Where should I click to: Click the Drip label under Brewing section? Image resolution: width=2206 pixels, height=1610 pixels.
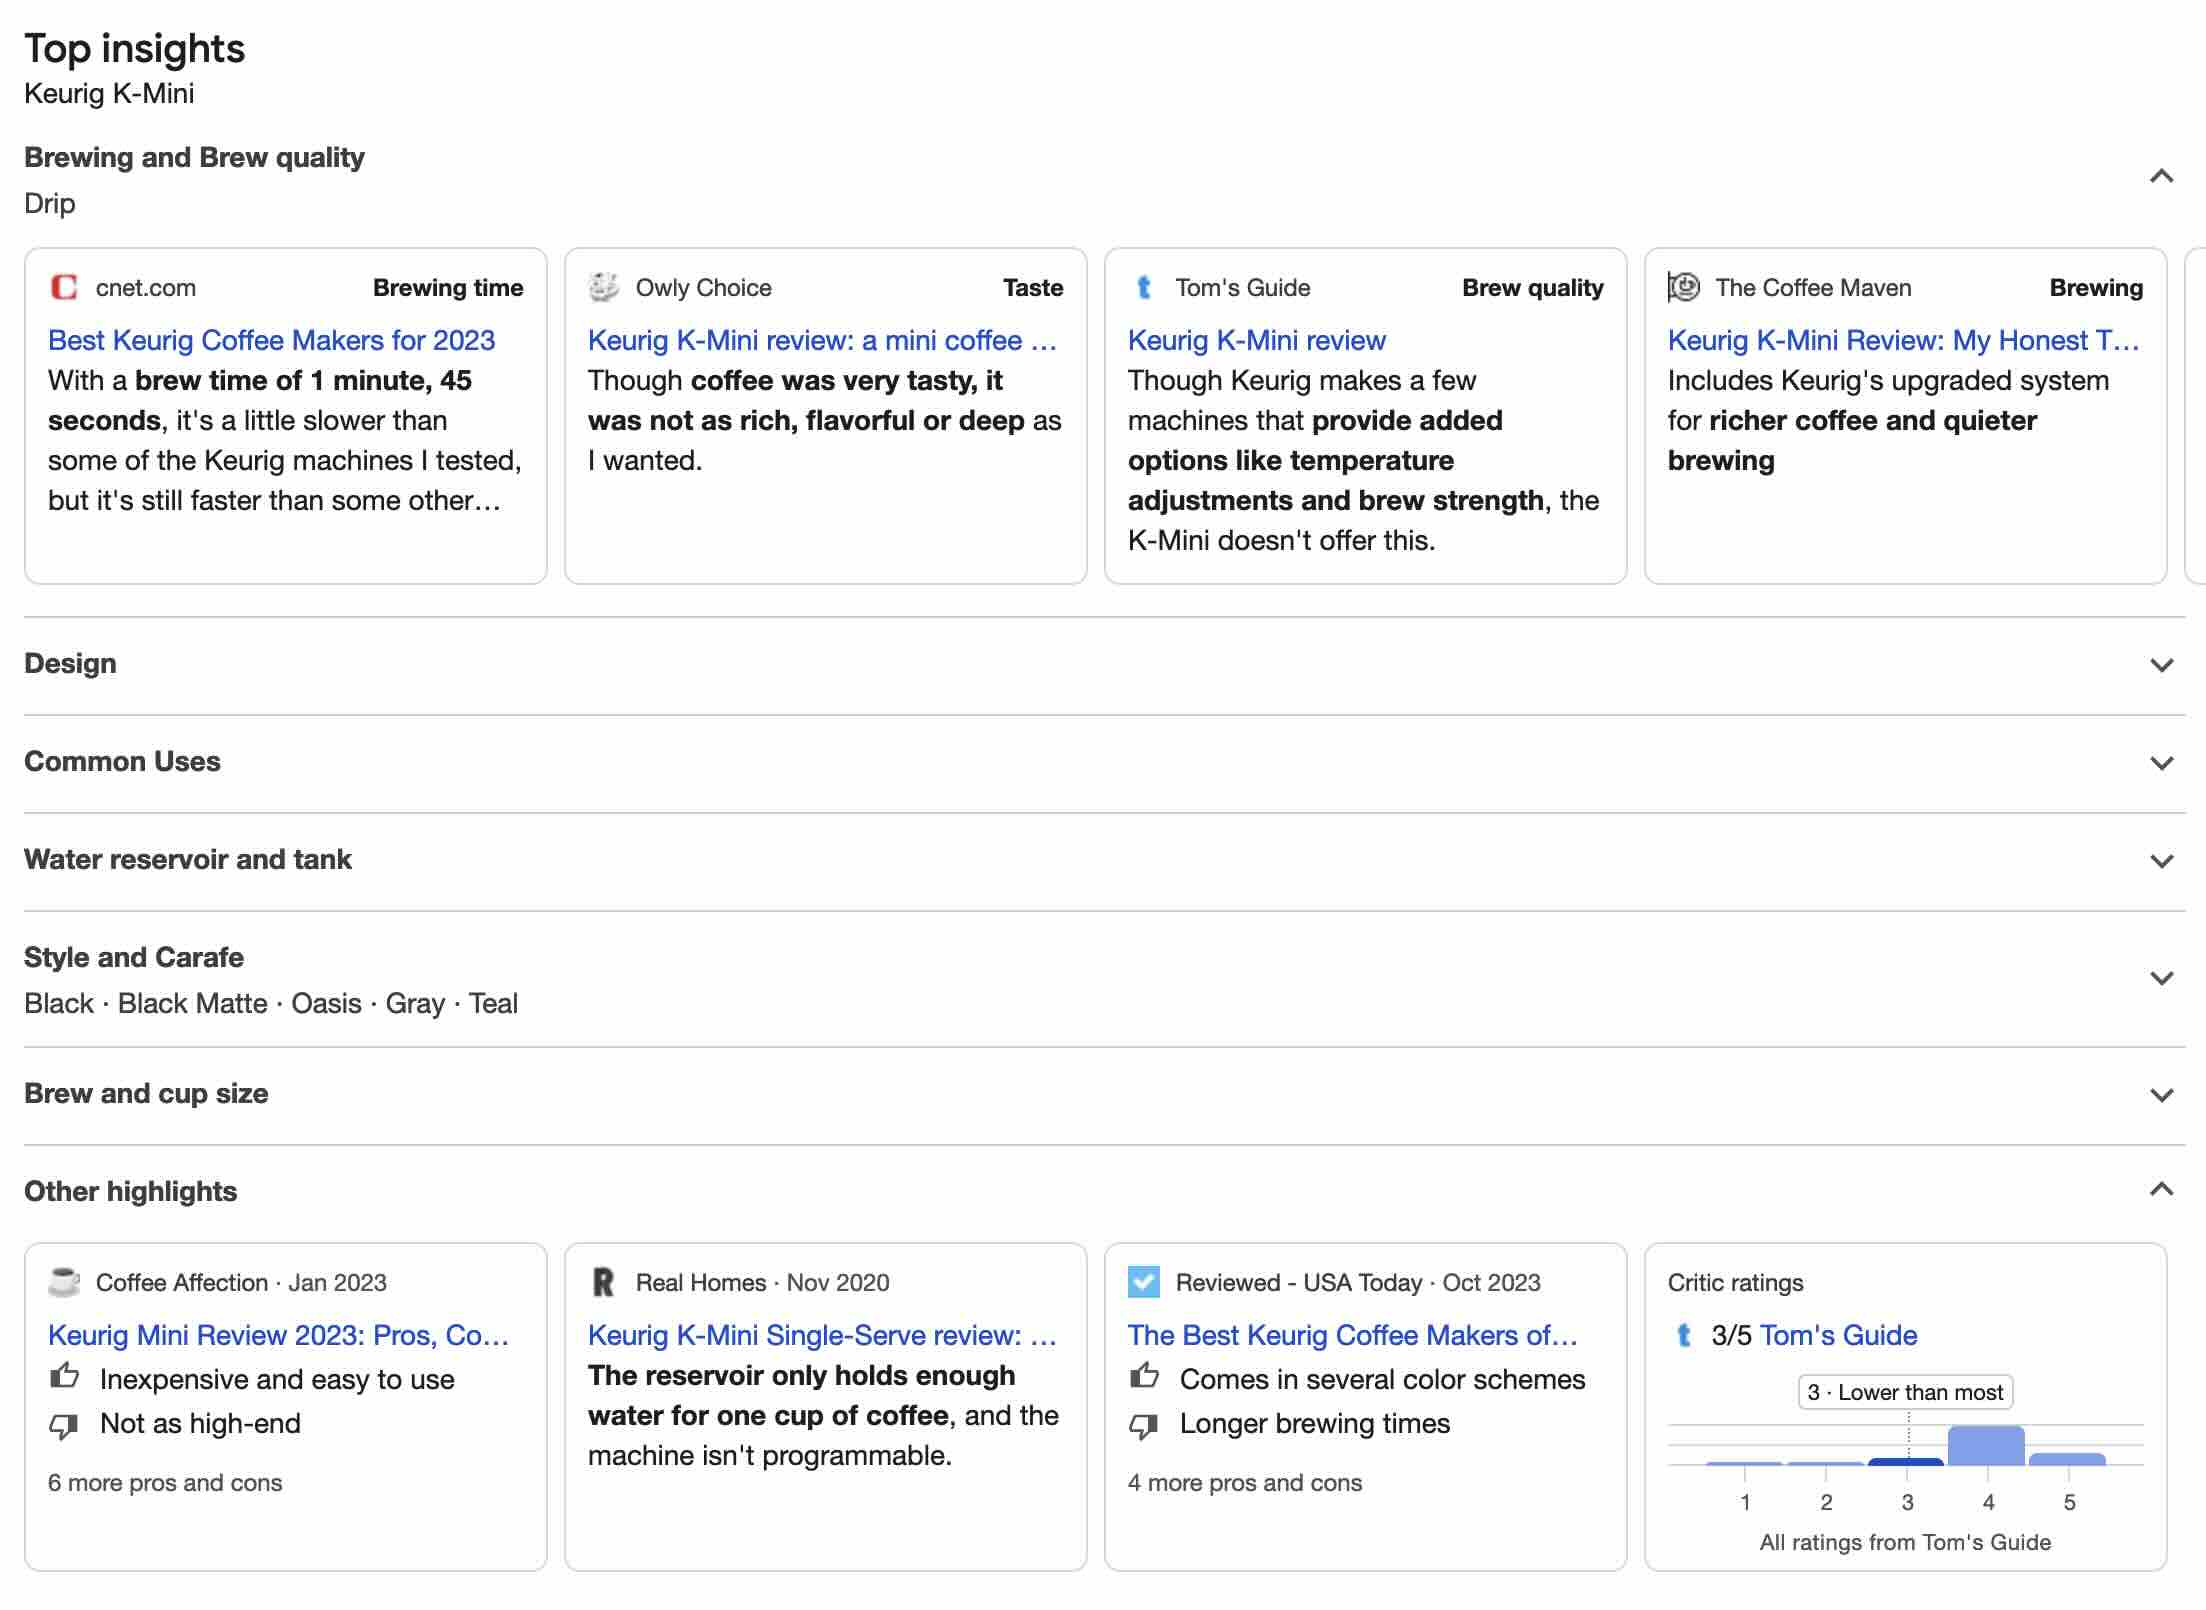tap(50, 203)
